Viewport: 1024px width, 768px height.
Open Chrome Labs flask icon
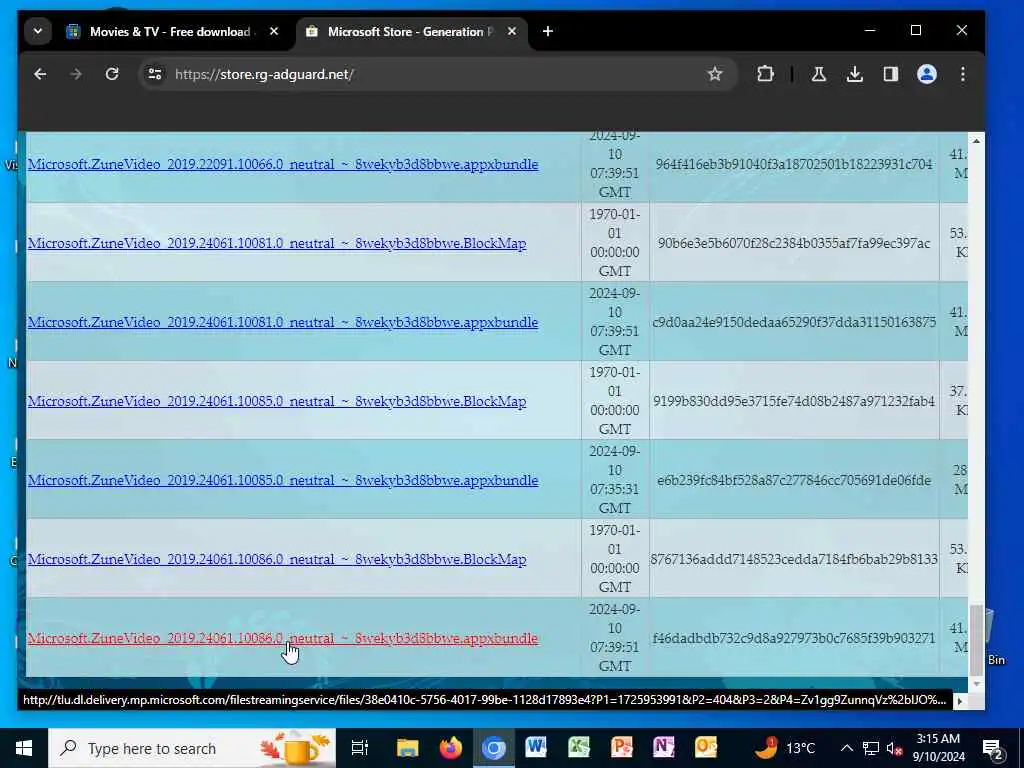[818, 74]
